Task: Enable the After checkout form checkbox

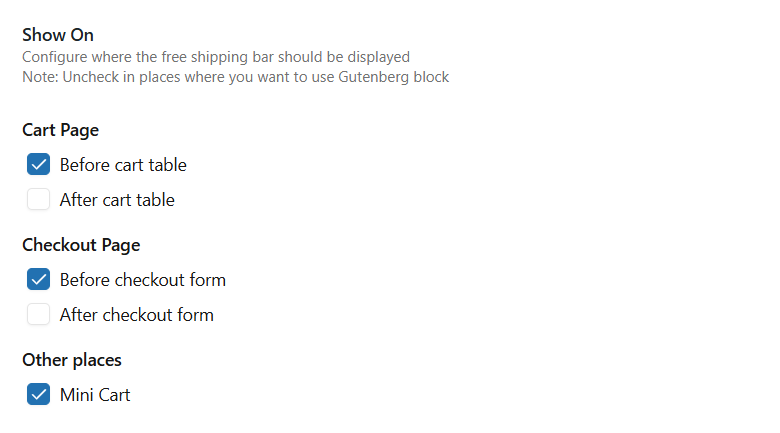Action: point(39,315)
